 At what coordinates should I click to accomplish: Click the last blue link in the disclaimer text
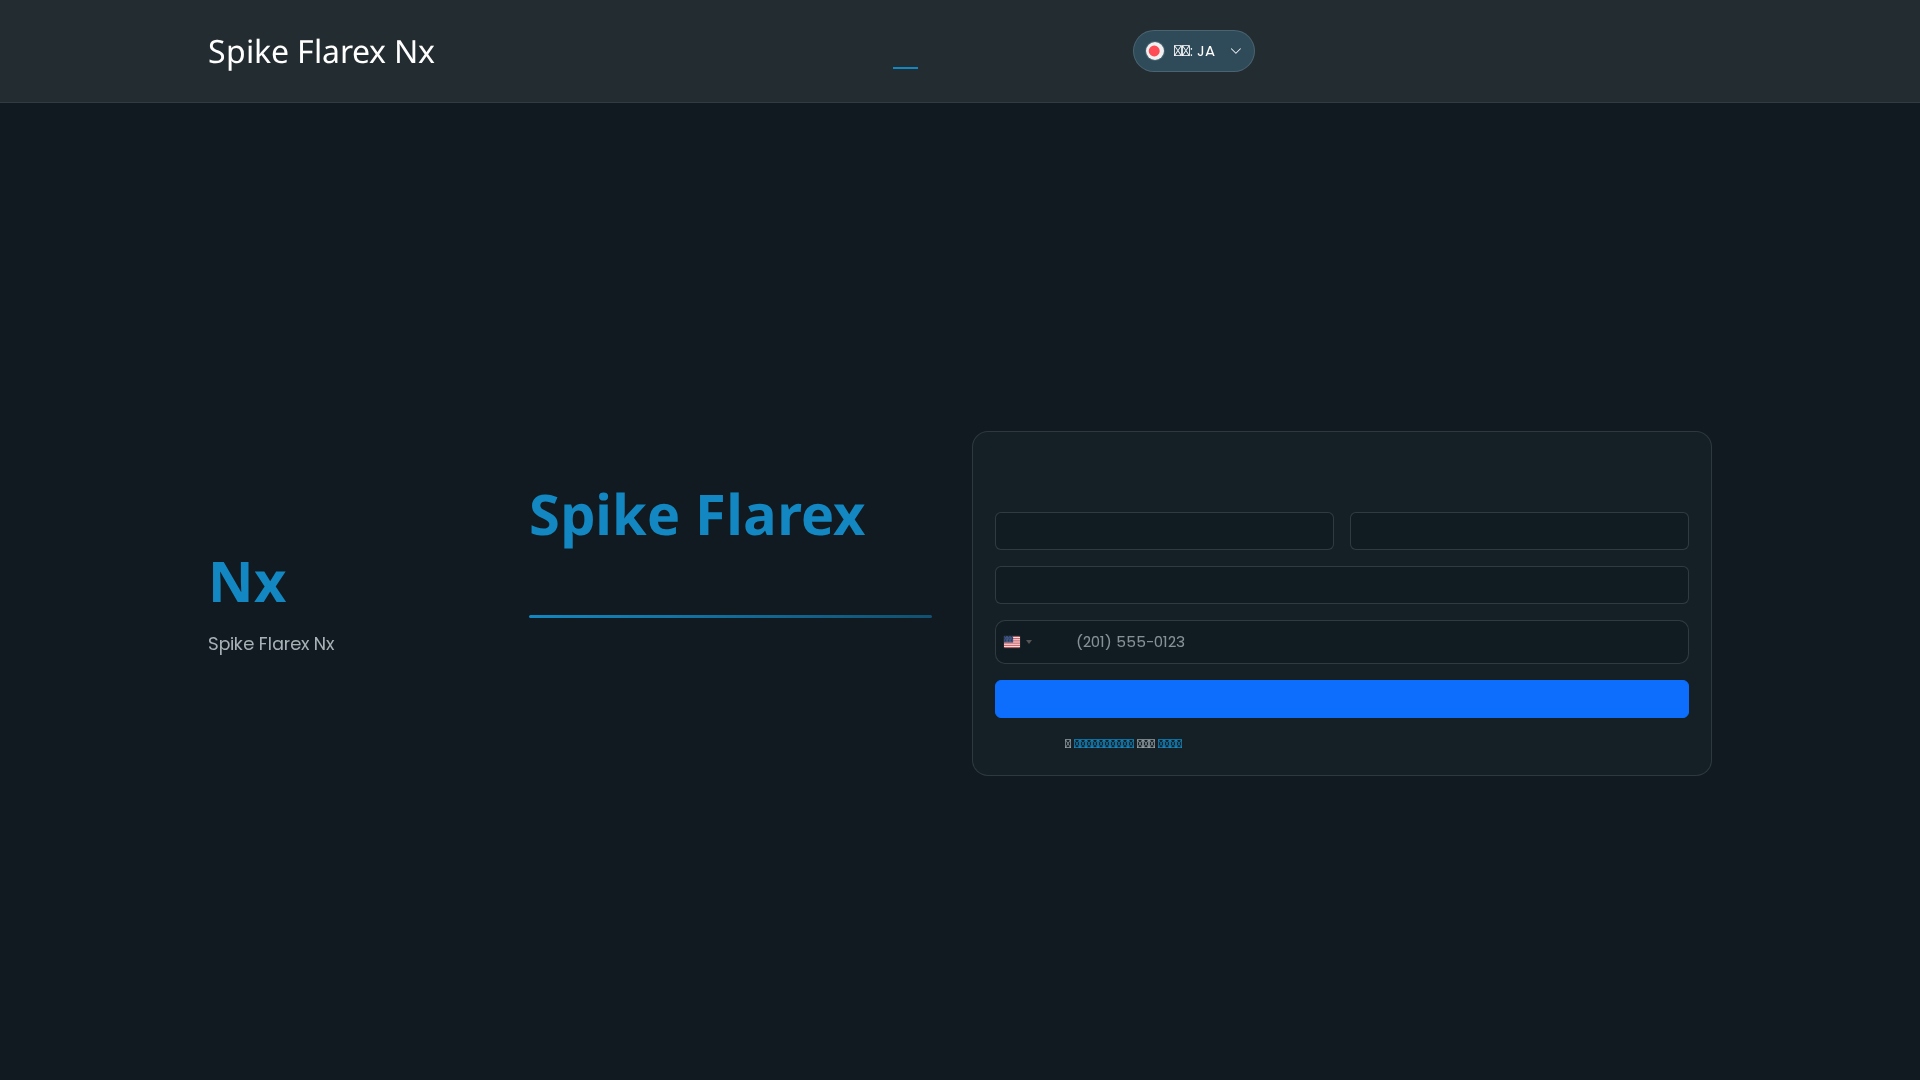(1170, 743)
